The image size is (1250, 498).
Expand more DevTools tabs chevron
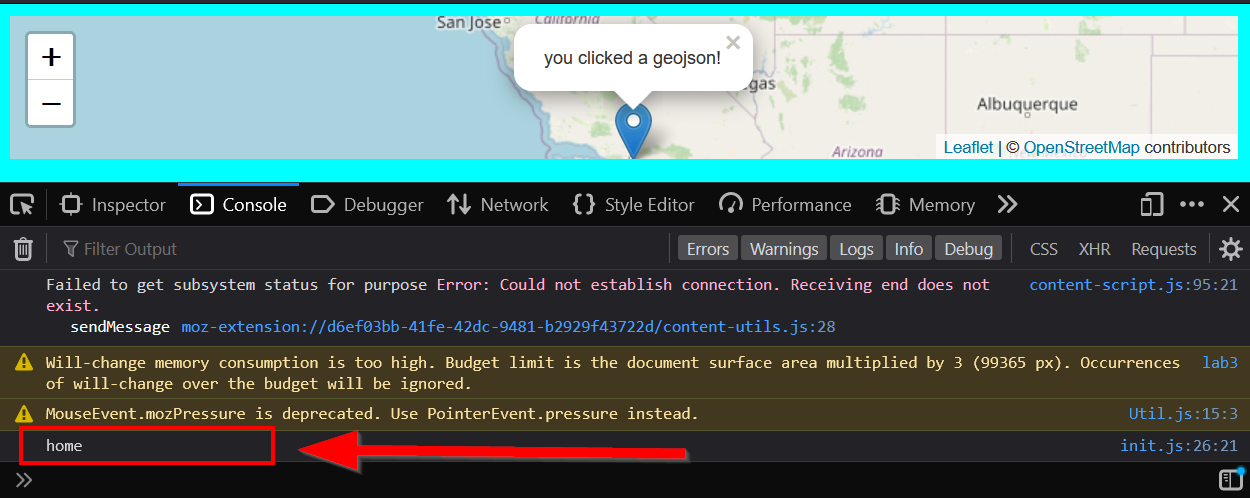[x=1007, y=205]
